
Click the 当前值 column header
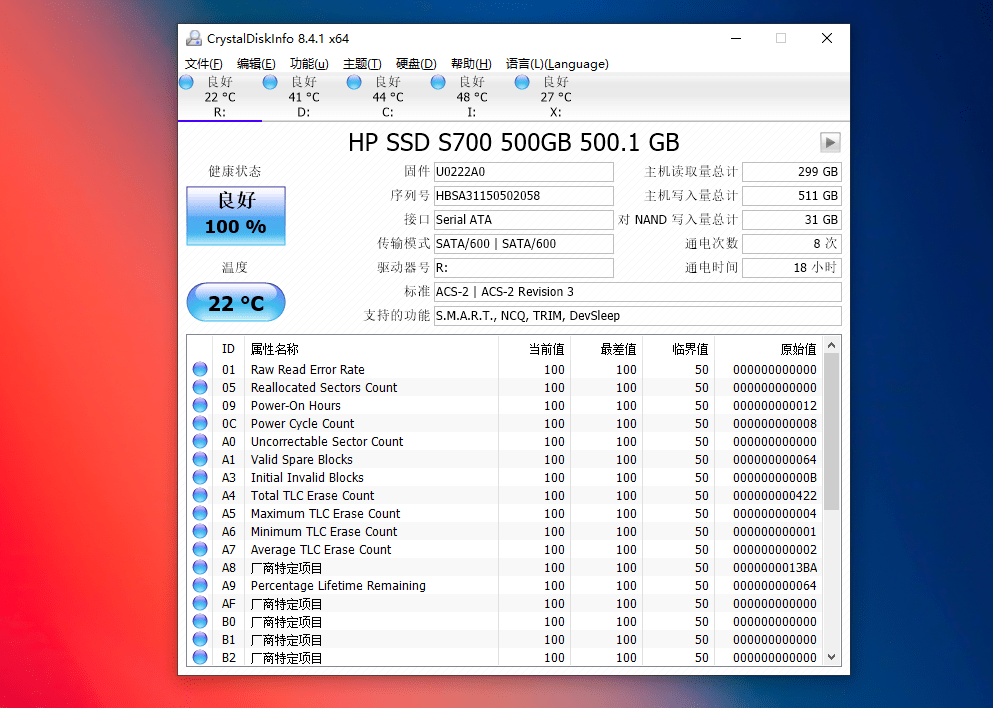(534, 349)
